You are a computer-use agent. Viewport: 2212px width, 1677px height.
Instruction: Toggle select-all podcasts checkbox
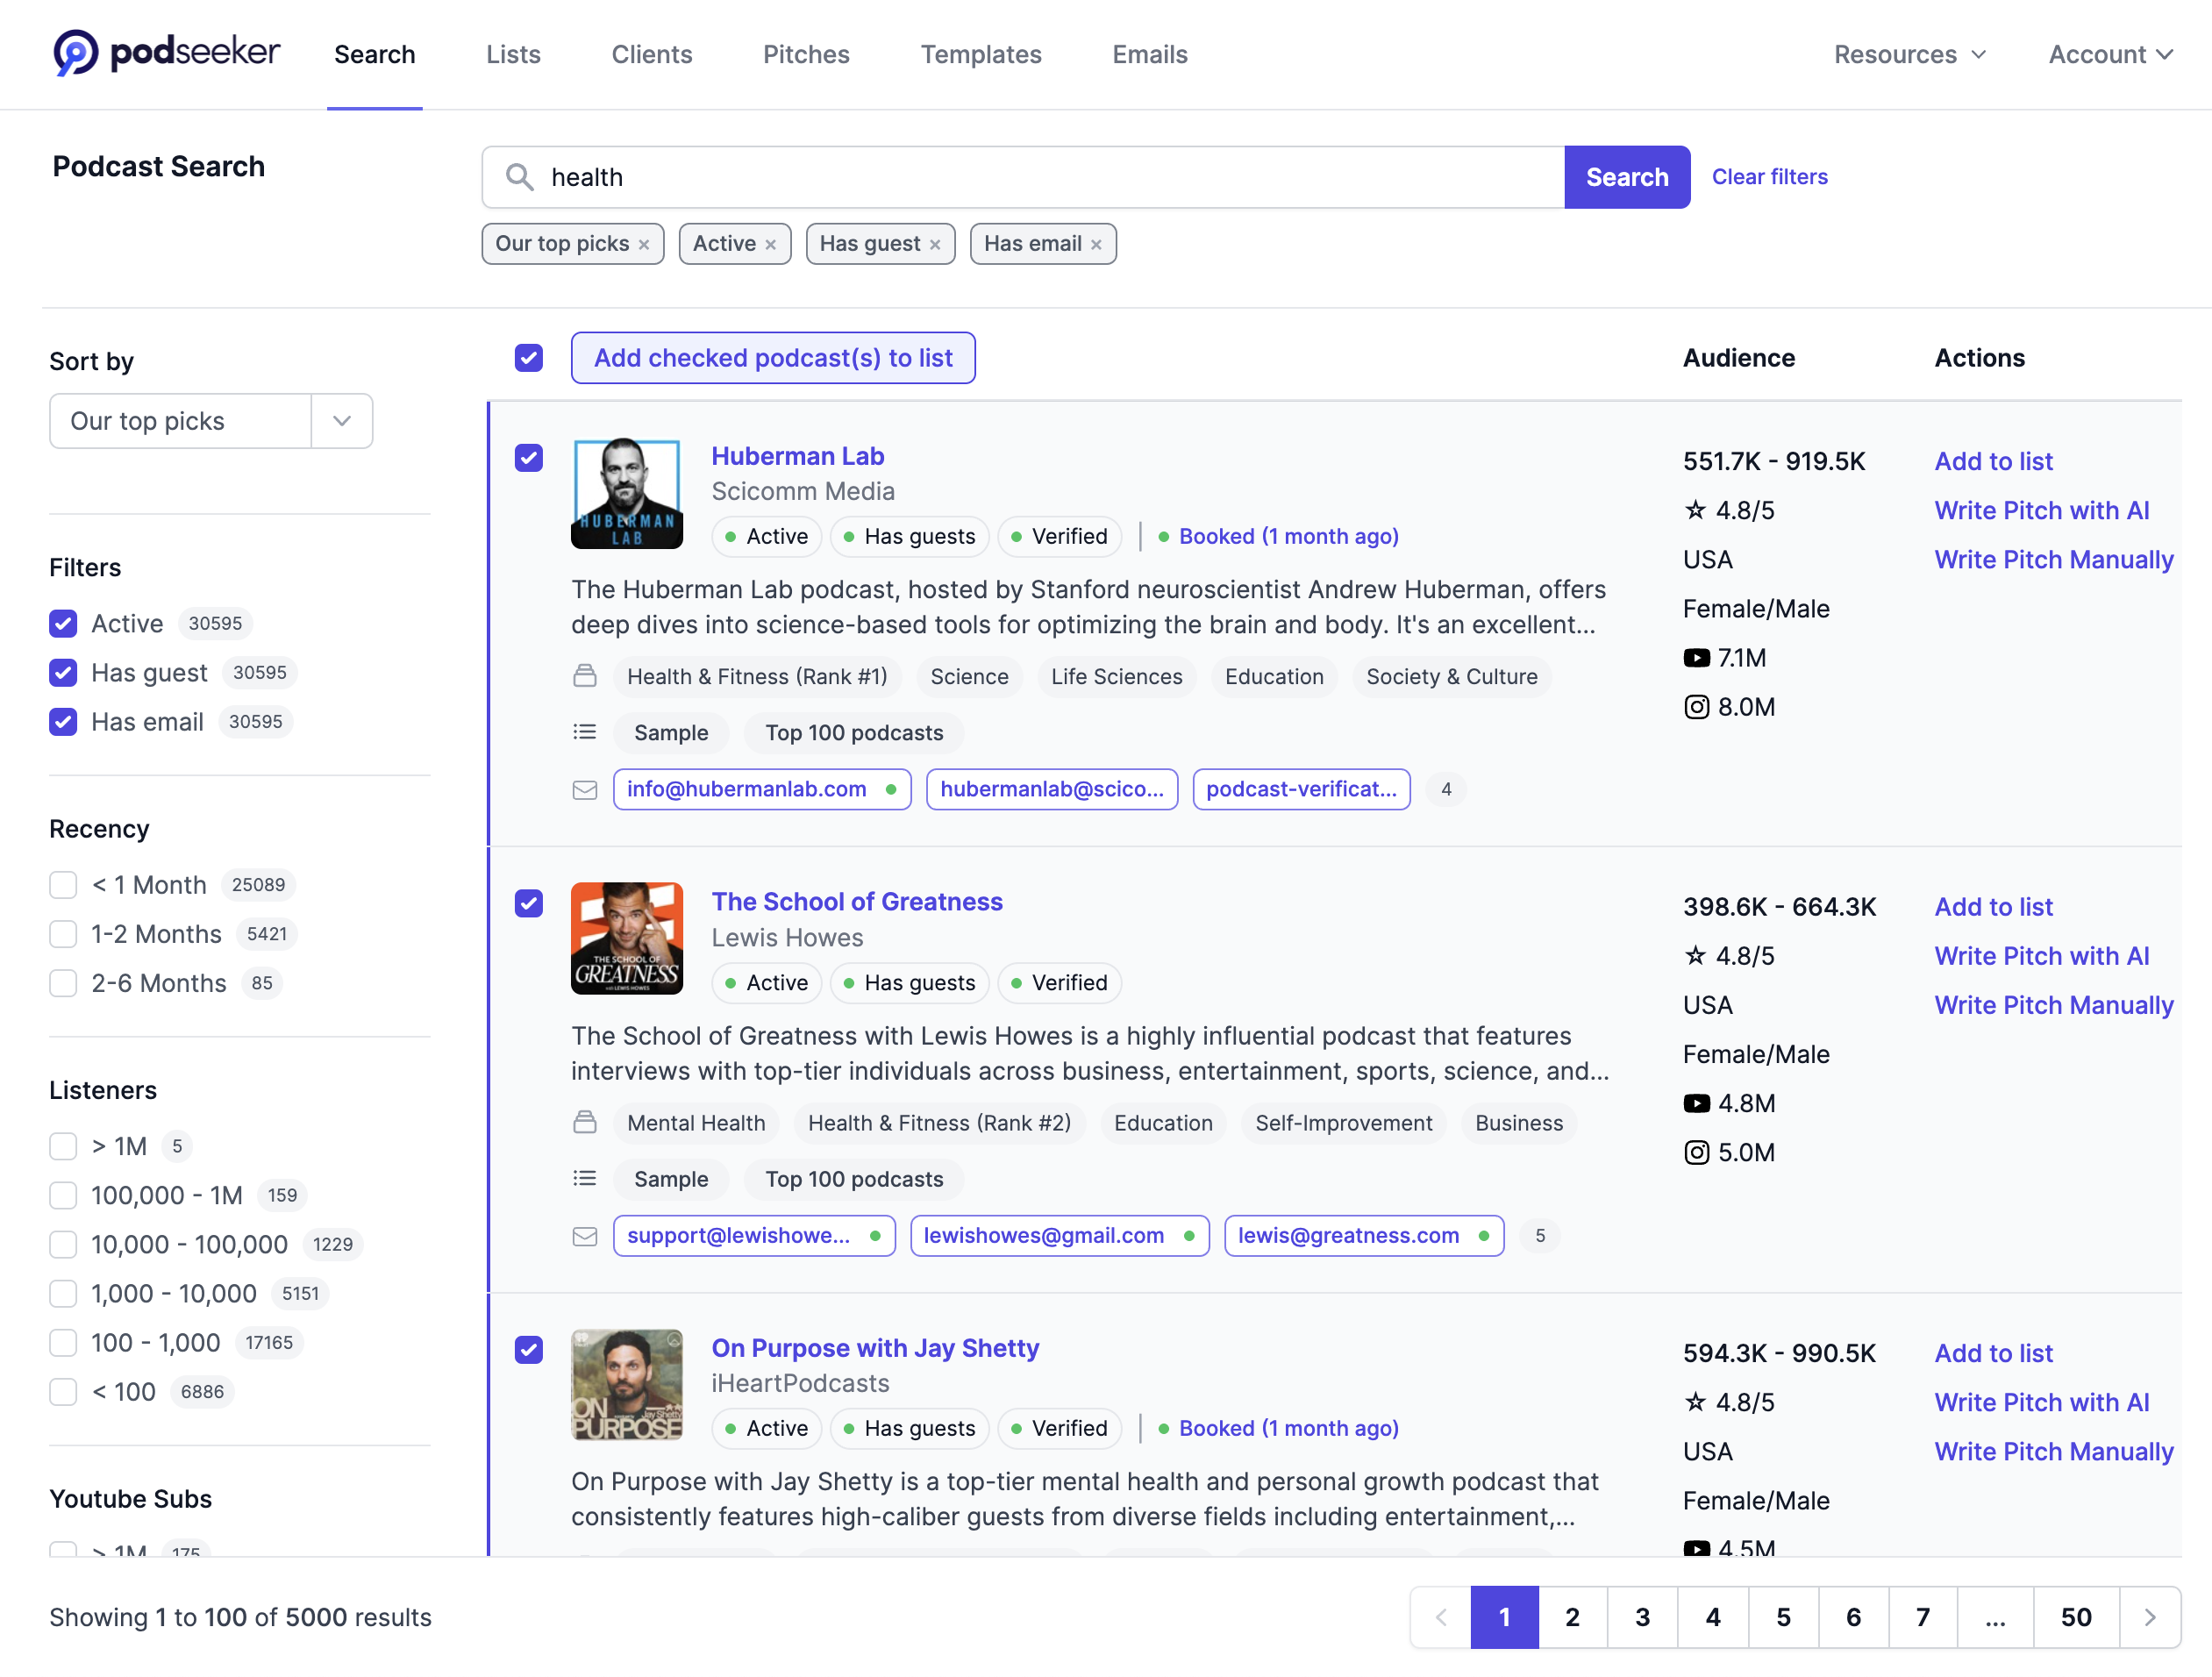[529, 358]
